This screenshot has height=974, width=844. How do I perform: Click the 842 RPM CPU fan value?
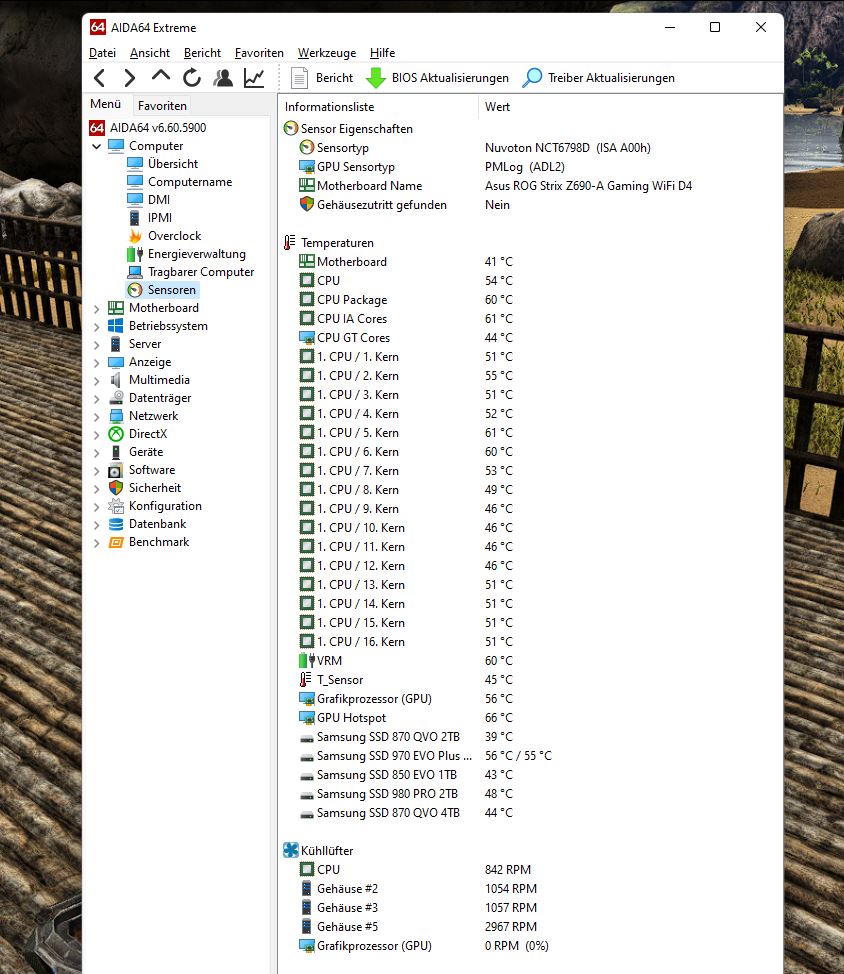coord(508,869)
